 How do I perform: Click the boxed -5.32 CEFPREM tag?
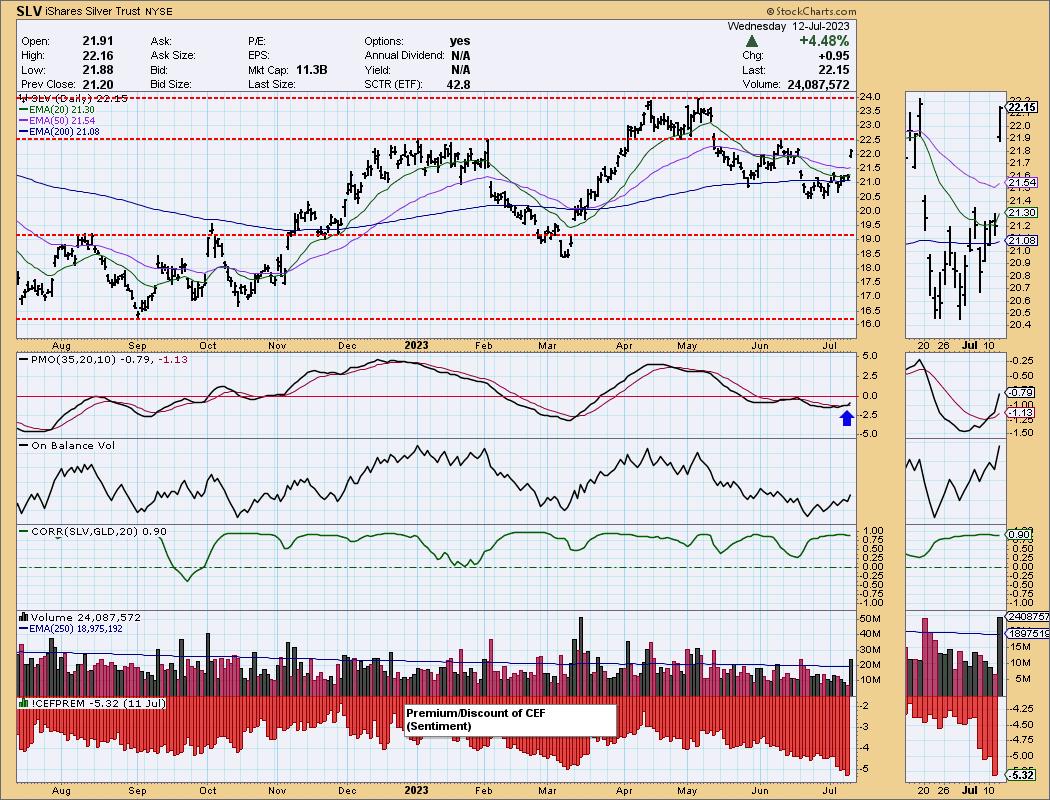point(1022,775)
